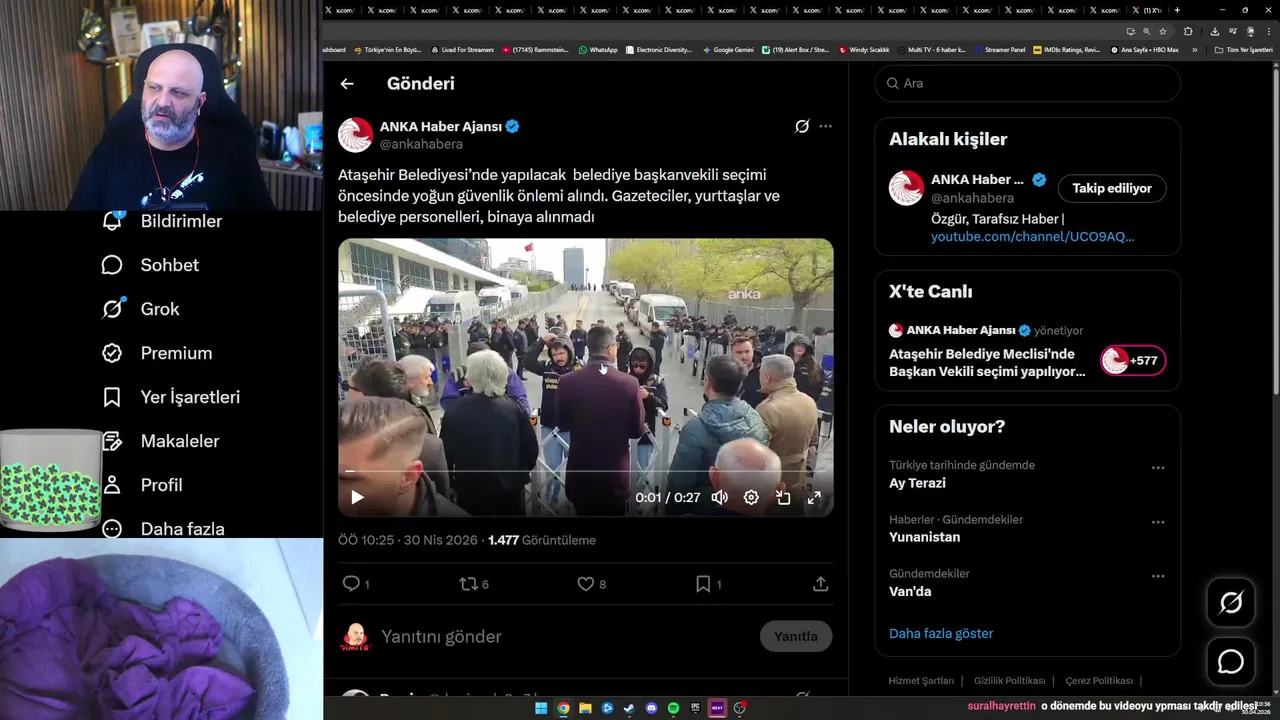Click the Takip ediliyor button
This screenshot has width=1280, height=720.
[1112, 188]
